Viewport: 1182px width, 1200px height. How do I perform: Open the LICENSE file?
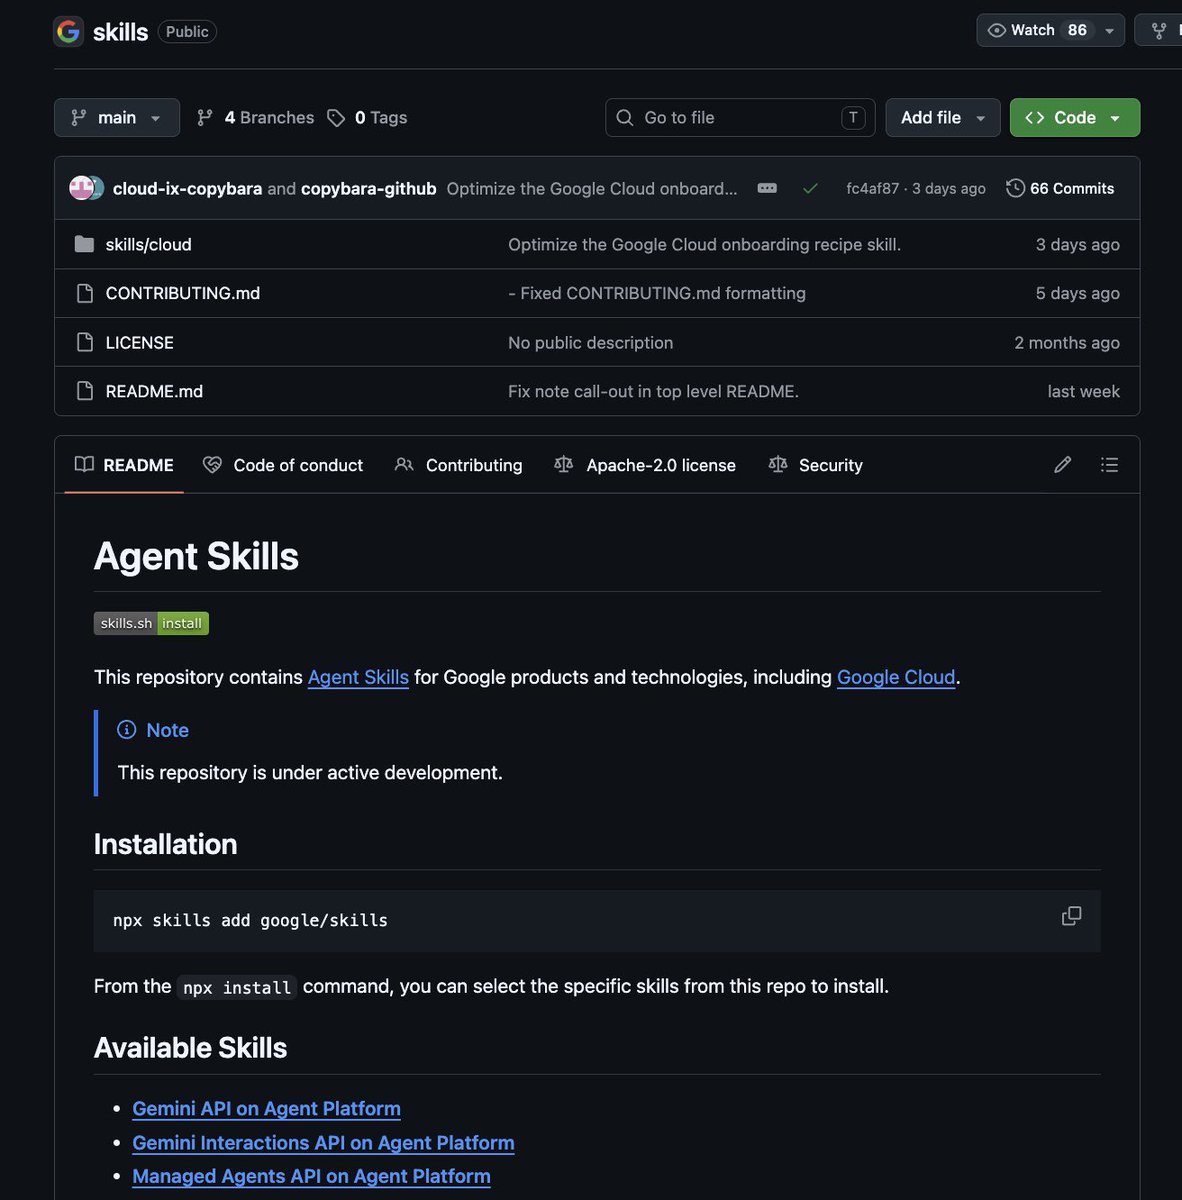[x=140, y=342]
